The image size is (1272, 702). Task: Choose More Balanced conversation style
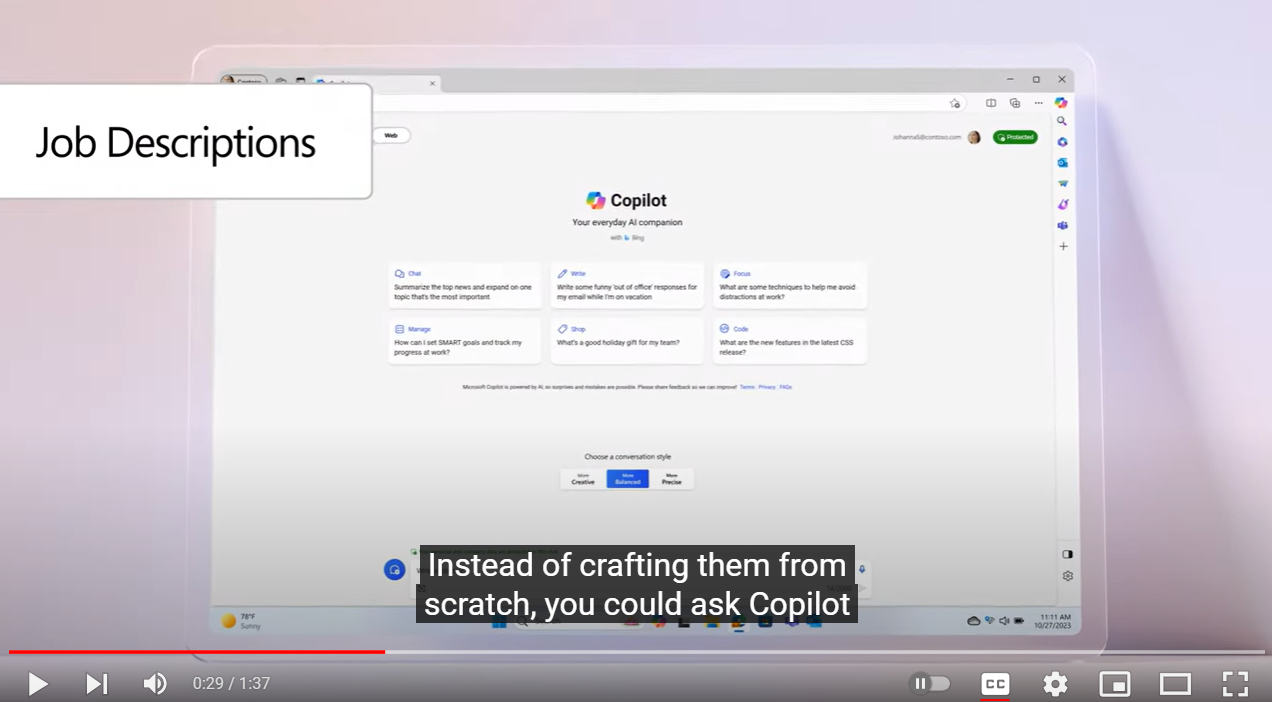(x=627, y=479)
